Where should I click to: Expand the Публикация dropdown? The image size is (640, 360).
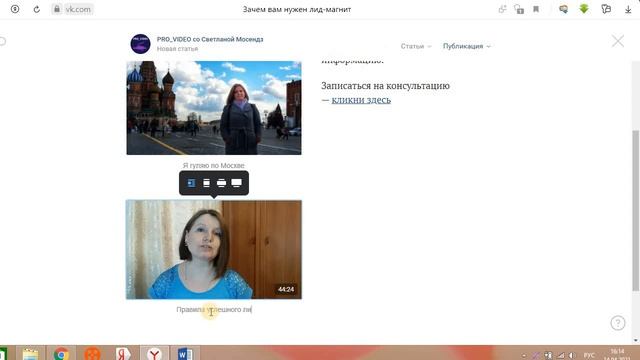(x=467, y=46)
